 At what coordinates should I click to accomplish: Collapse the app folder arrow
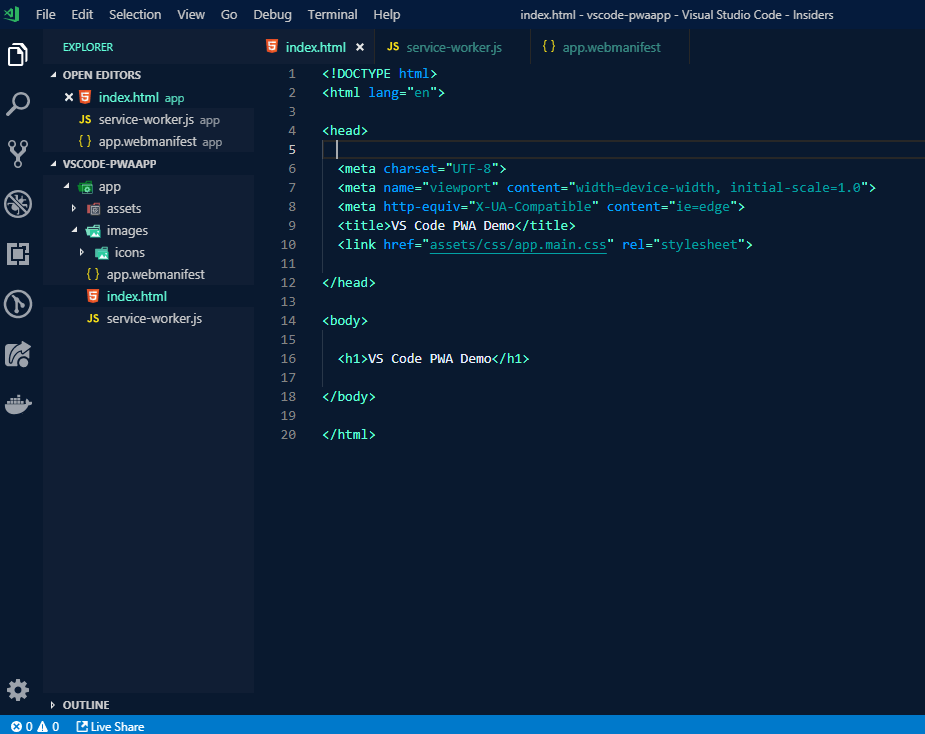(x=67, y=186)
